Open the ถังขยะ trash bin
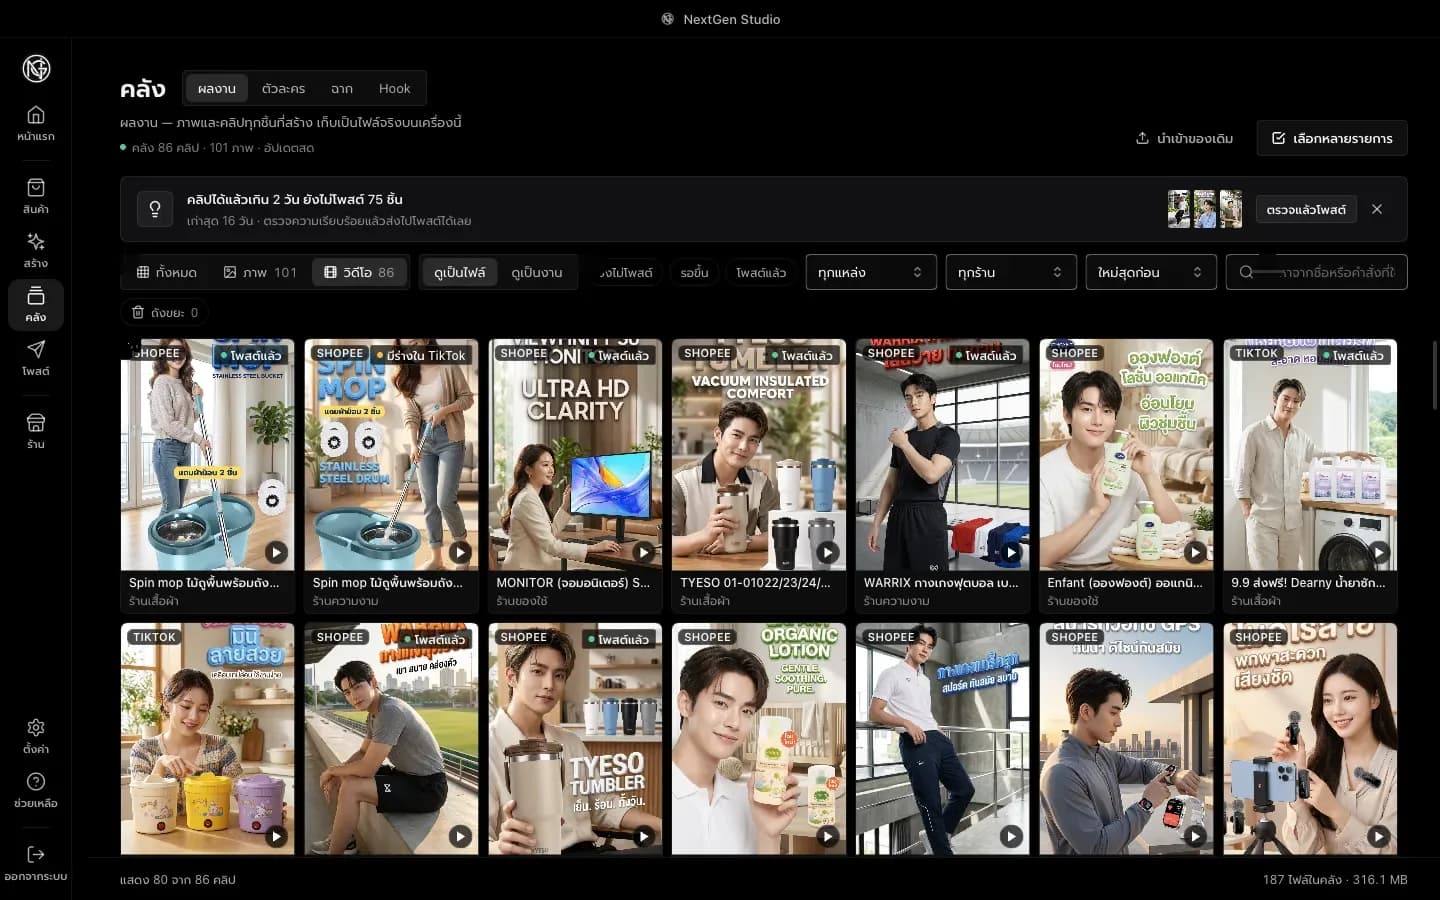The height and width of the screenshot is (900, 1440). coord(165,312)
